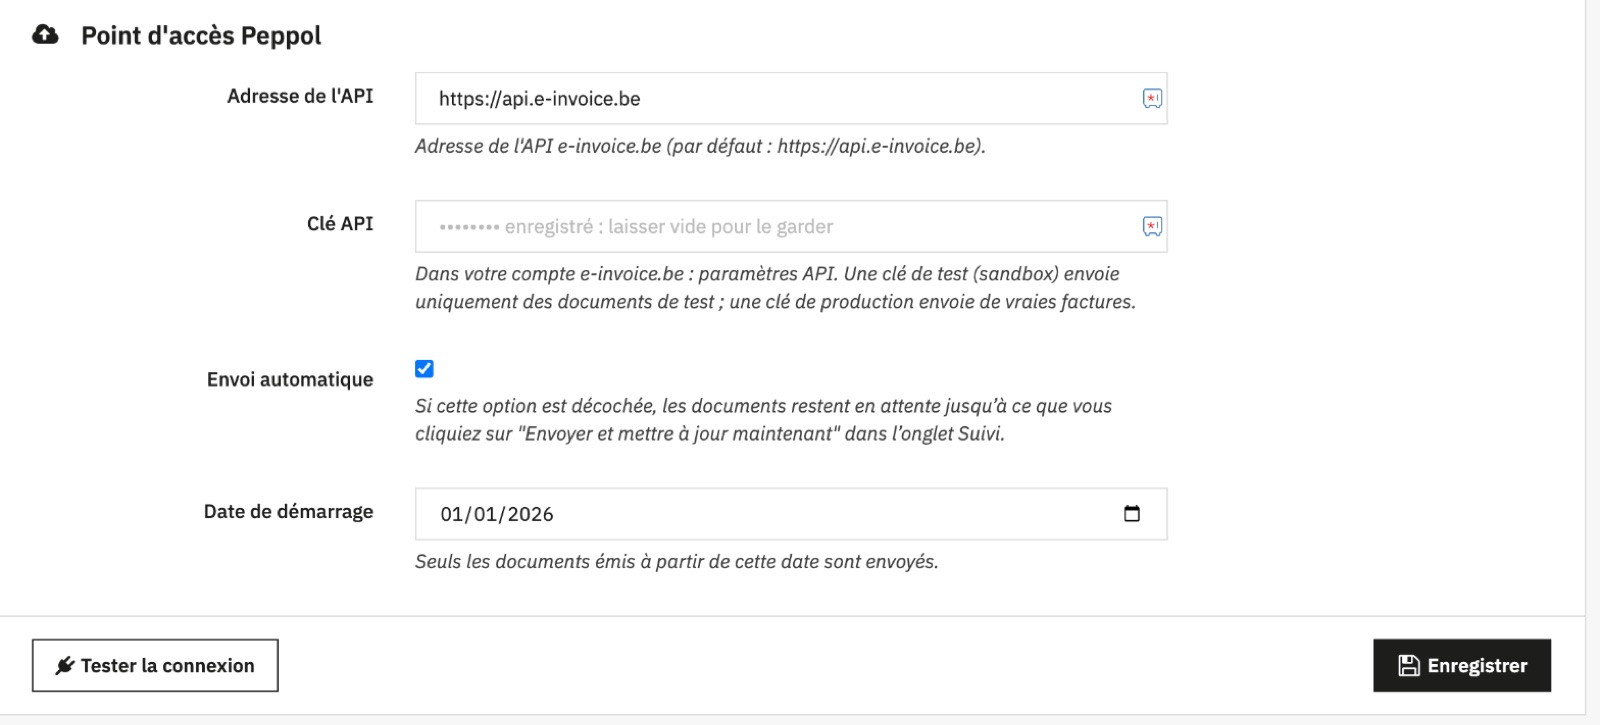Click help text starting 'Seuls les documents émis'
1600x725 pixels.
[677, 562]
